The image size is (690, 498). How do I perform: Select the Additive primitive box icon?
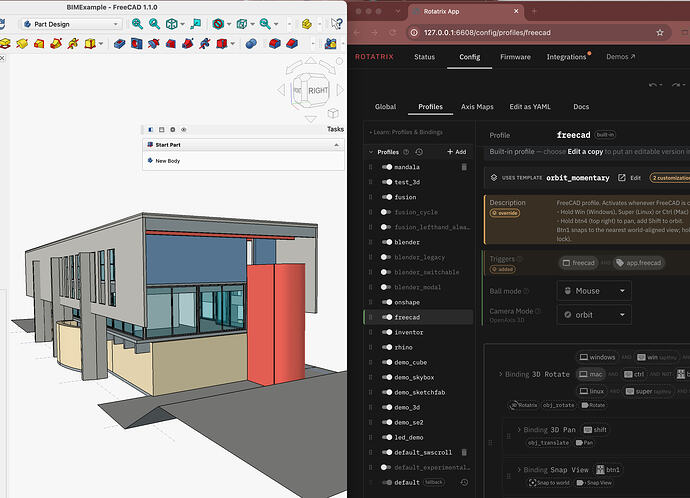(x=90, y=44)
